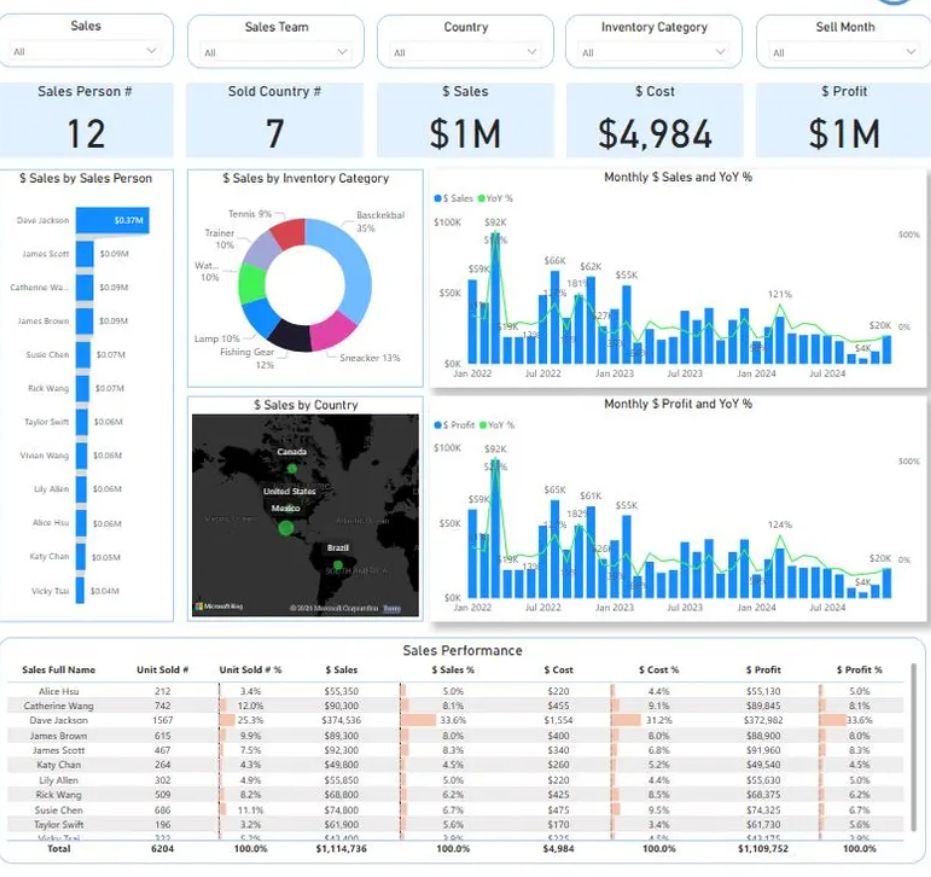
Task: Expand the Country slicer dropdown
Action: pos(531,48)
